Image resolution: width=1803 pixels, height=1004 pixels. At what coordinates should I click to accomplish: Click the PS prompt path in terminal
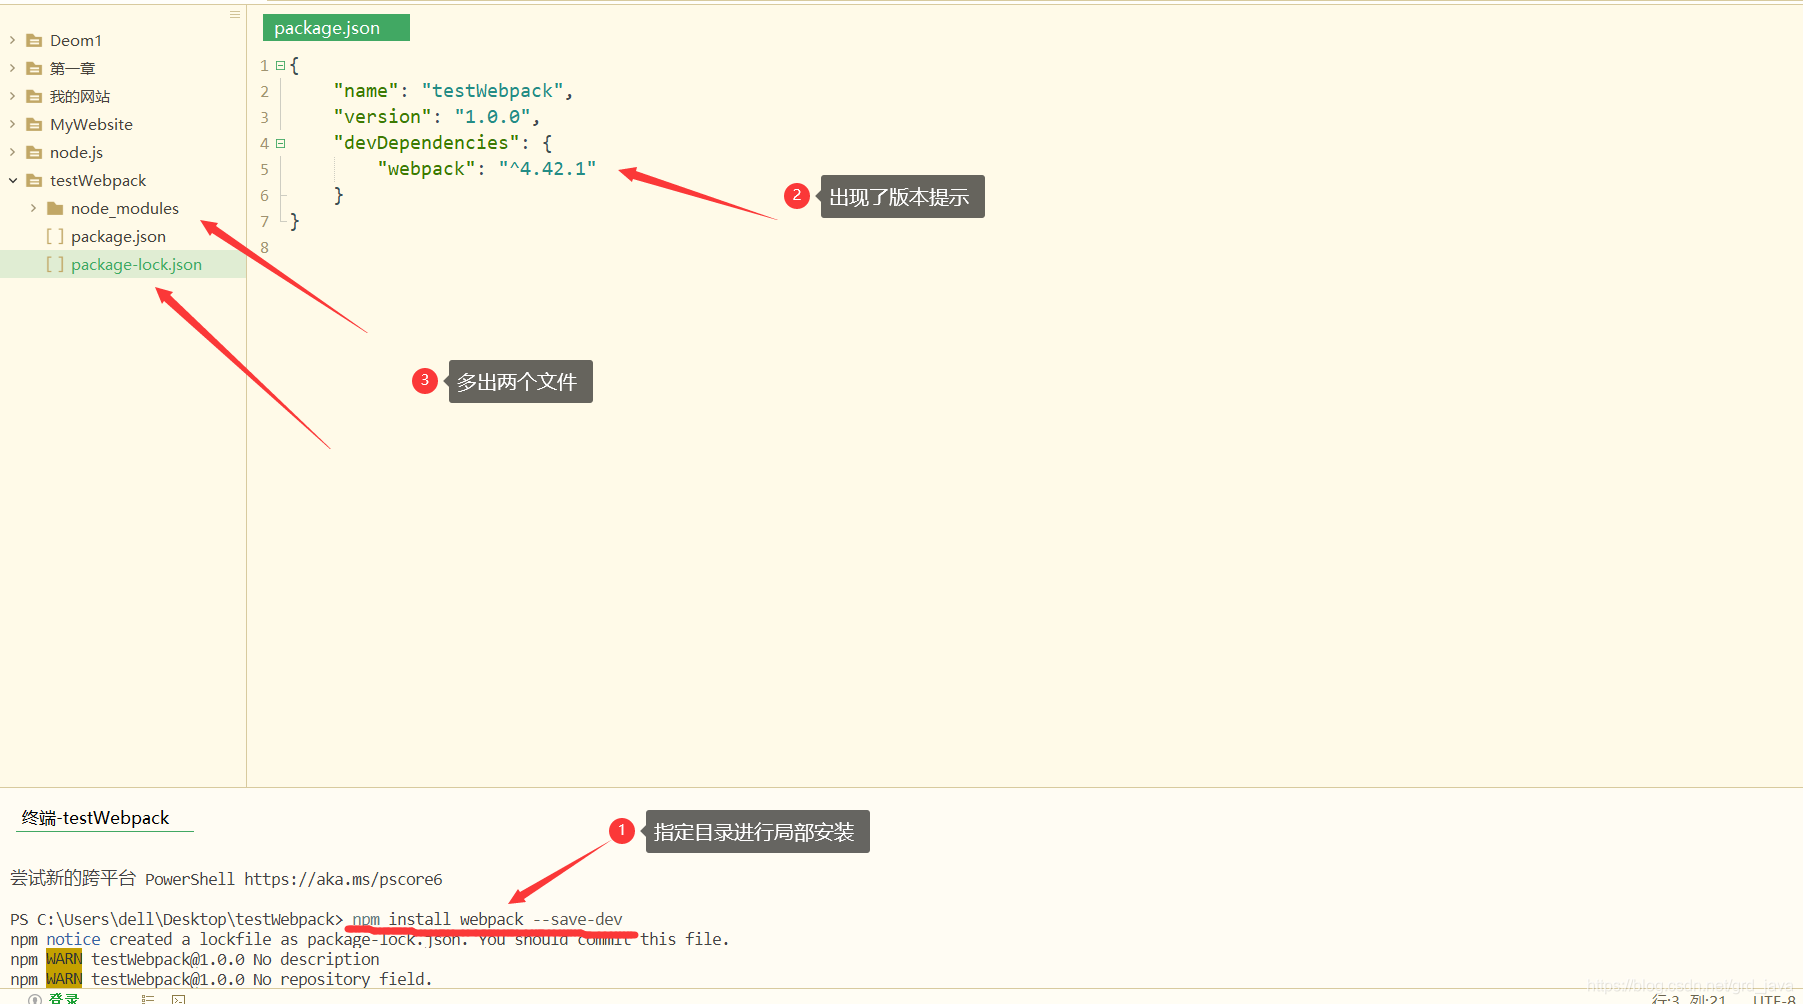tap(176, 919)
